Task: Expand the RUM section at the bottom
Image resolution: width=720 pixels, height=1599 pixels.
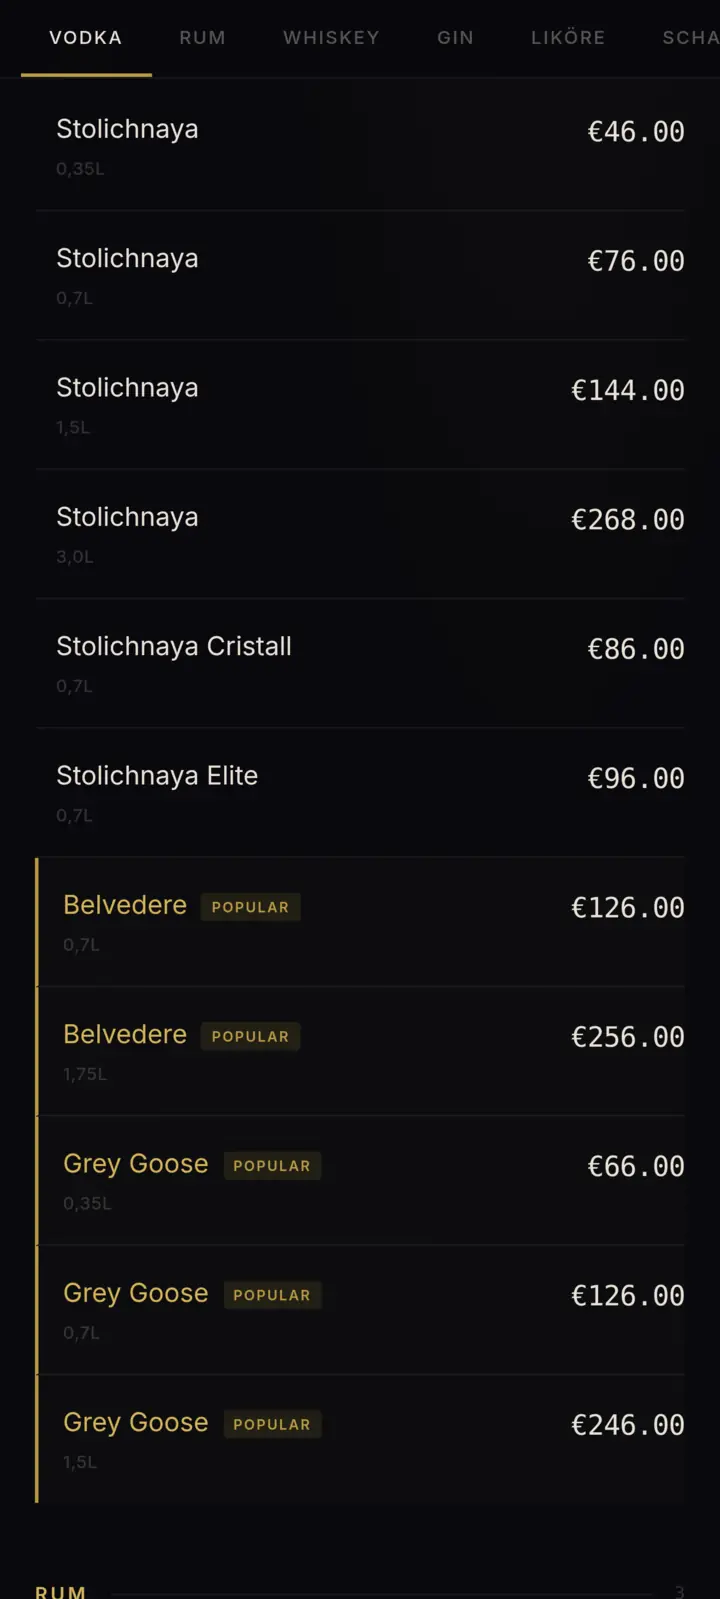Action: 61,1590
